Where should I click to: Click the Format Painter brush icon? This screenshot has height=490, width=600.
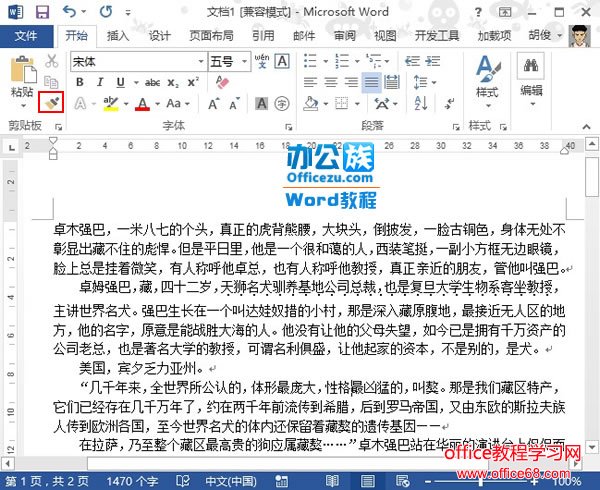pyautogui.click(x=51, y=103)
